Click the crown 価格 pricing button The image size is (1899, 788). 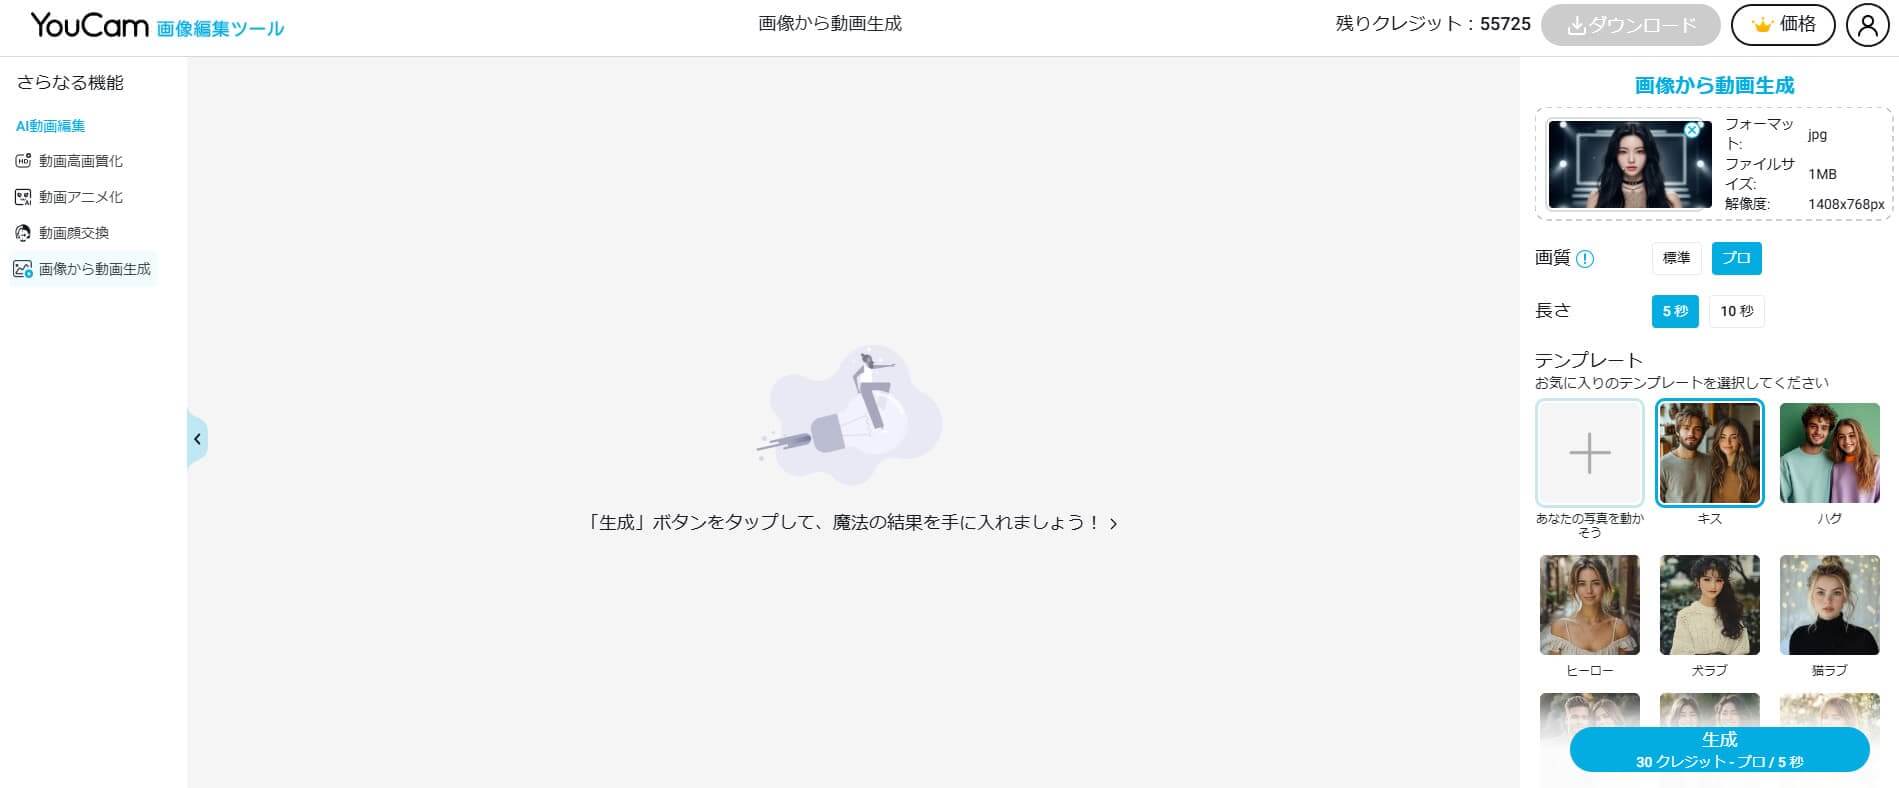[x=1783, y=25]
